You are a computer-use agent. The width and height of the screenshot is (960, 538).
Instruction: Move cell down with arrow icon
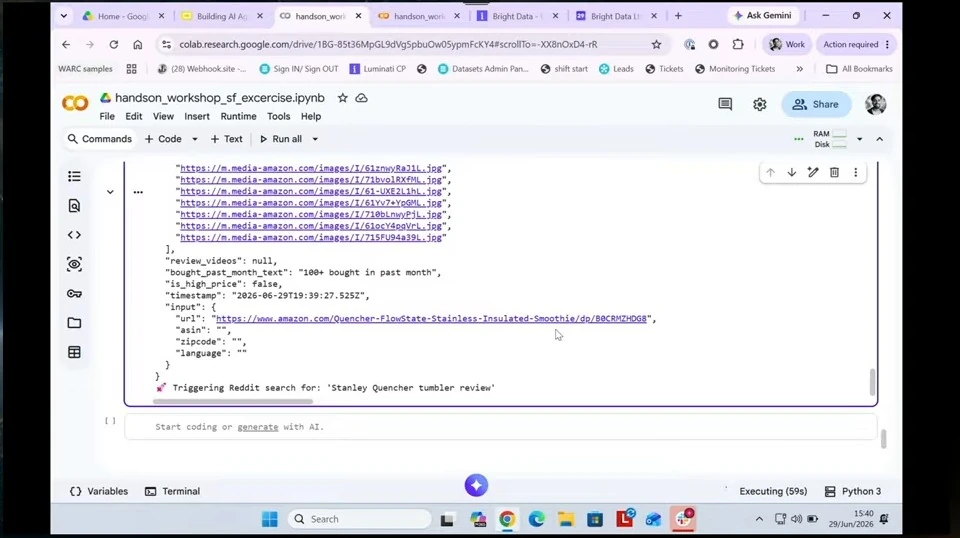coord(792,173)
